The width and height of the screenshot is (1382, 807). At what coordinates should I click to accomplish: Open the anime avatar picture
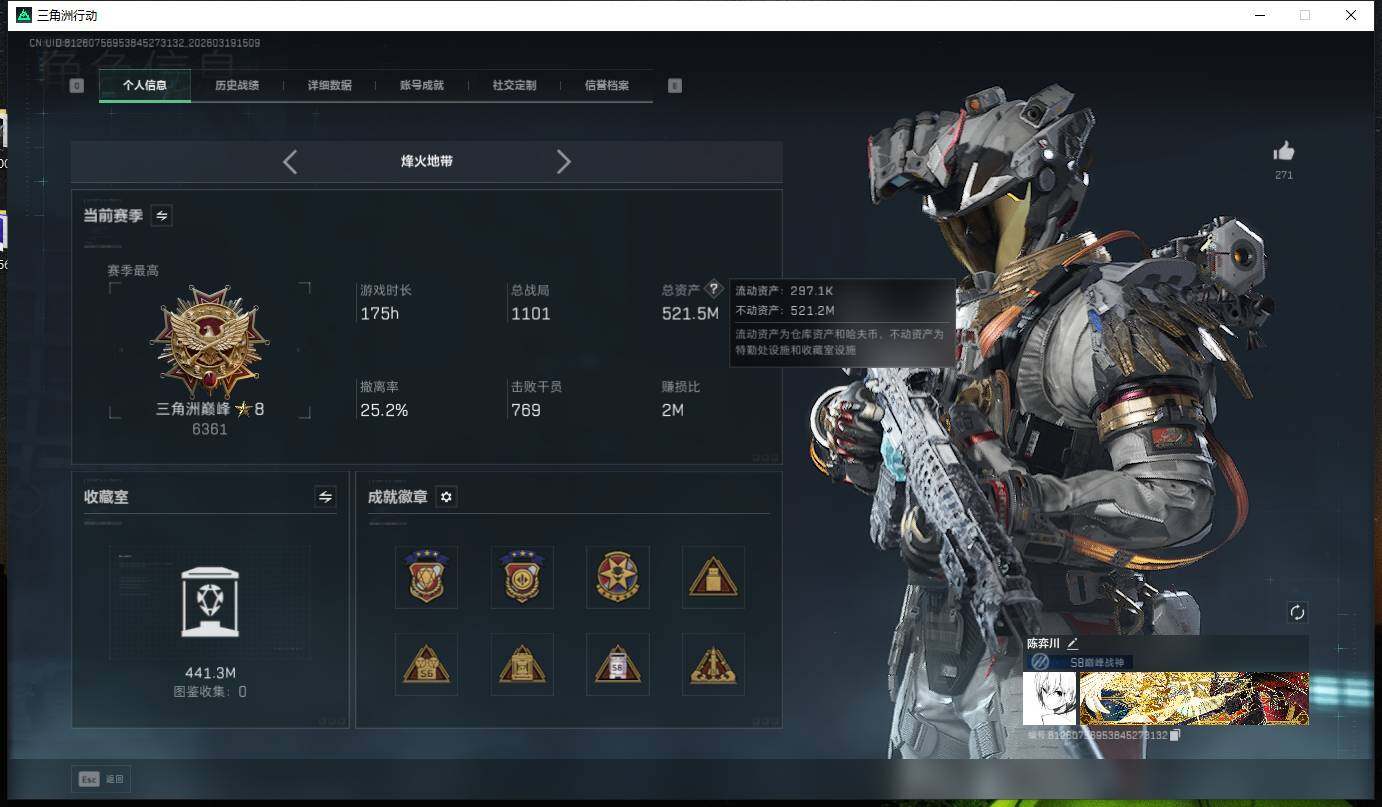point(1049,698)
